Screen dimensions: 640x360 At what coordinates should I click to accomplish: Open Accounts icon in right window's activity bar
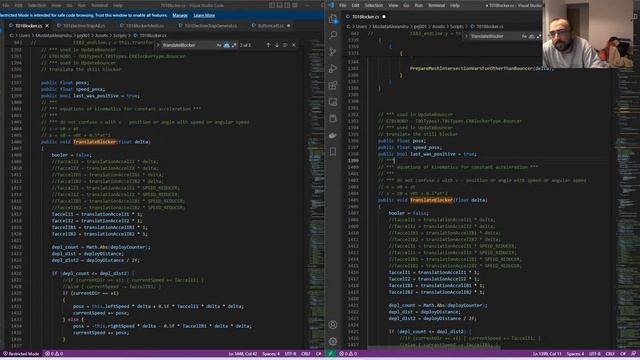(333, 325)
